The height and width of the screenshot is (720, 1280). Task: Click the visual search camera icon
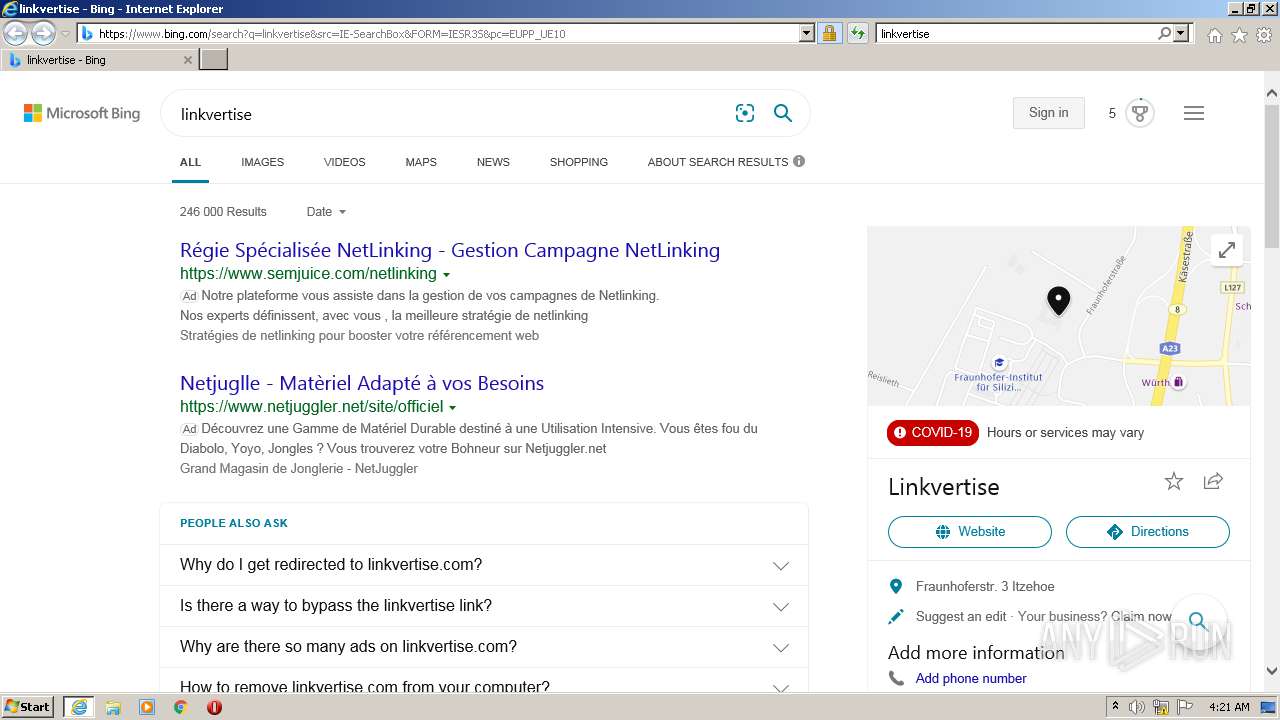point(745,113)
